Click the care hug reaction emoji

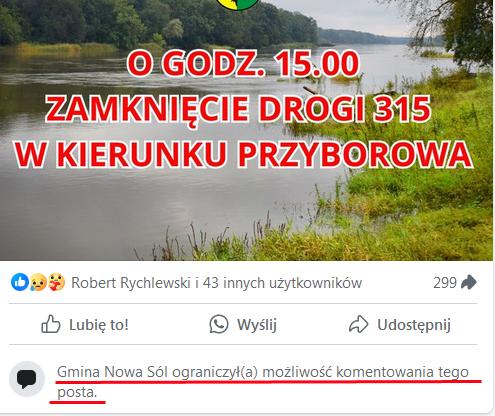[x=56, y=282]
